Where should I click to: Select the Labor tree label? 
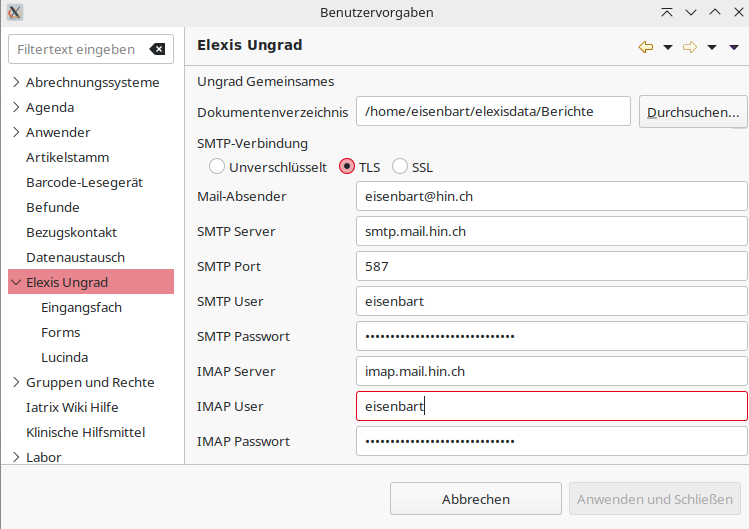pos(43,457)
